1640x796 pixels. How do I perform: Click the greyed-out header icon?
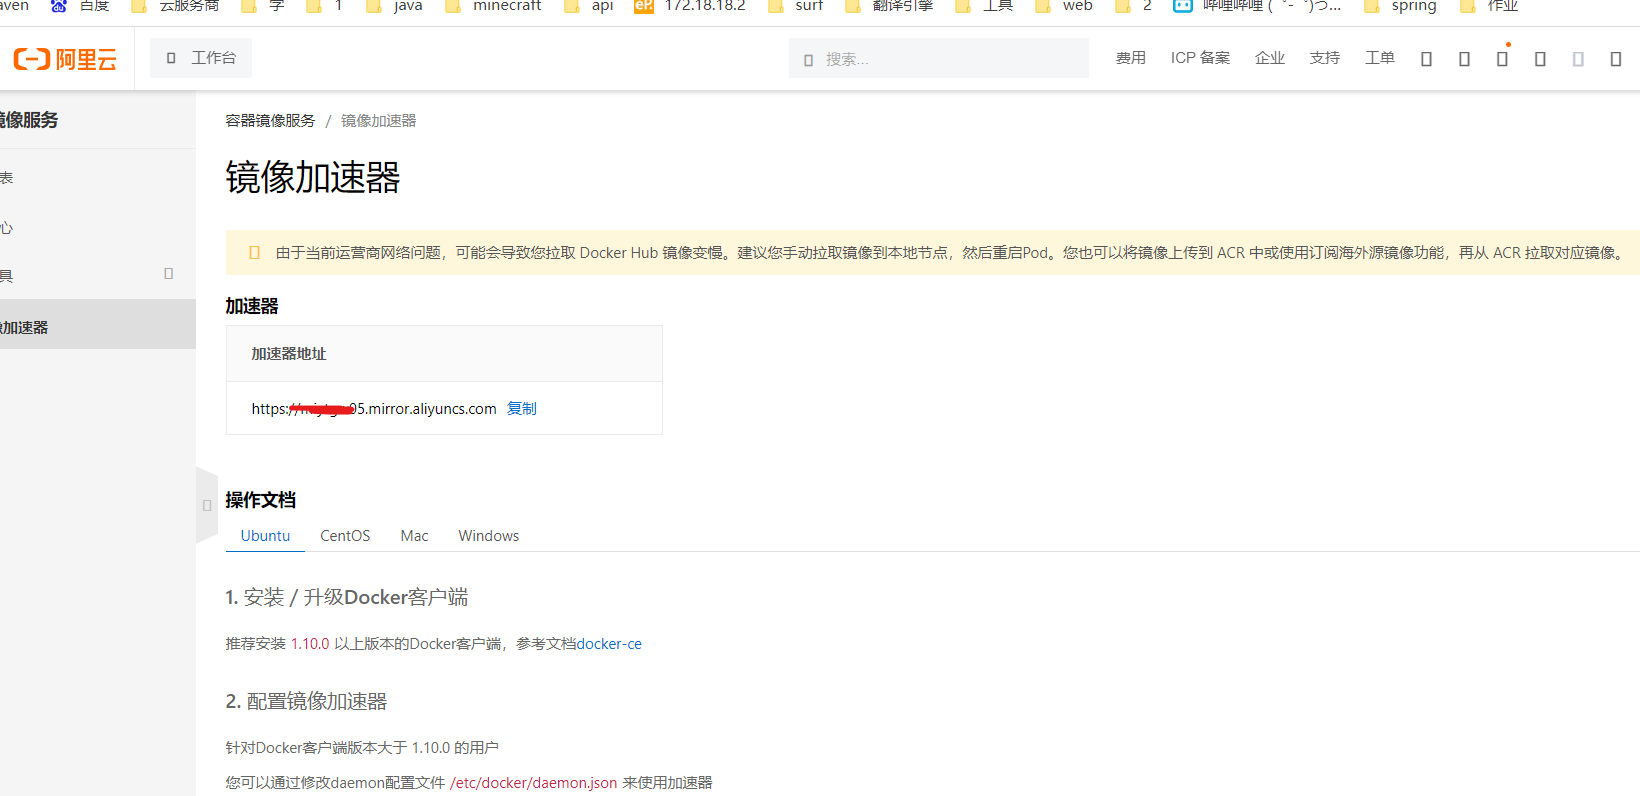coord(1578,59)
